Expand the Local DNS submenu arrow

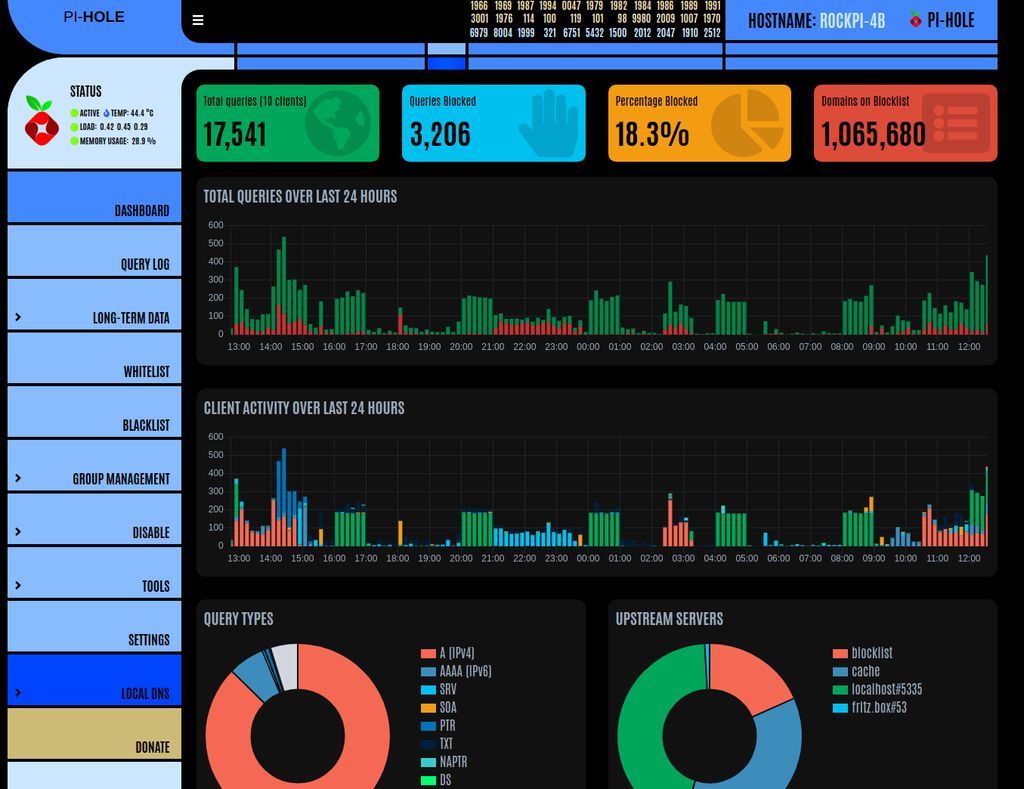(x=18, y=693)
